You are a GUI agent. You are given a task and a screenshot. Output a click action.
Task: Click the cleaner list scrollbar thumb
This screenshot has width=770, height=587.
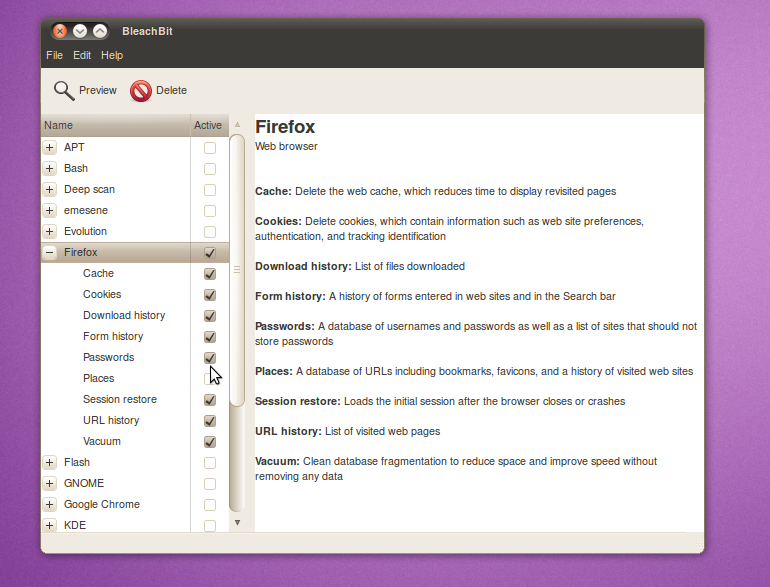click(237, 270)
